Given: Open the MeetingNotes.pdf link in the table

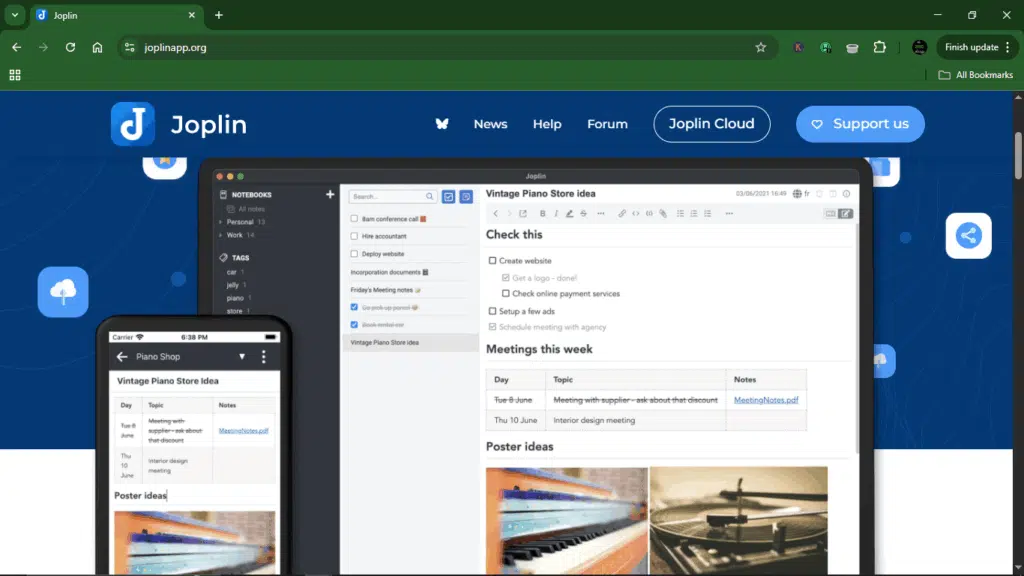Looking at the screenshot, I should tap(766, 400).
